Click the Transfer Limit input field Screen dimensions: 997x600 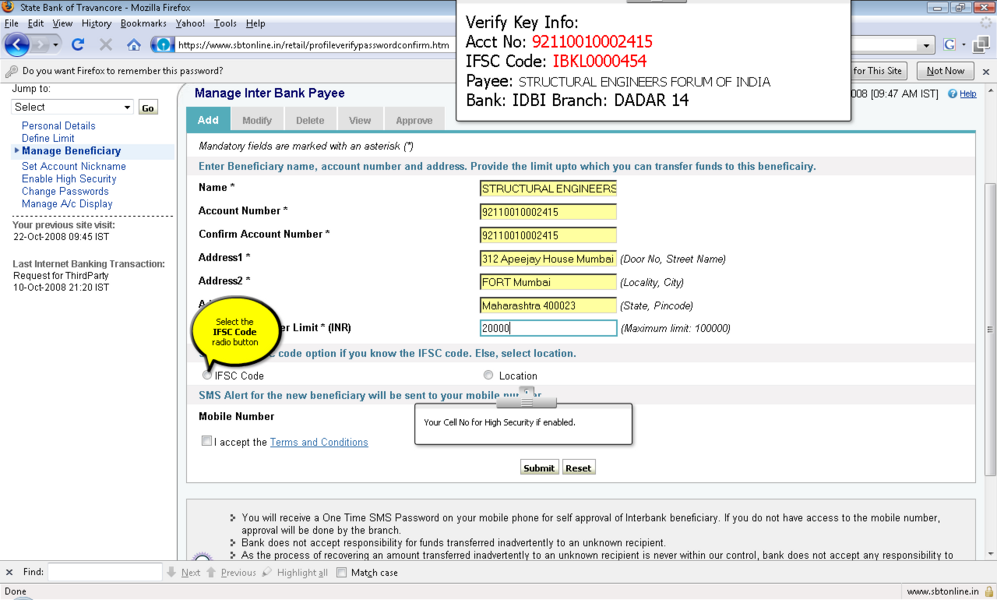coord(548,328)
